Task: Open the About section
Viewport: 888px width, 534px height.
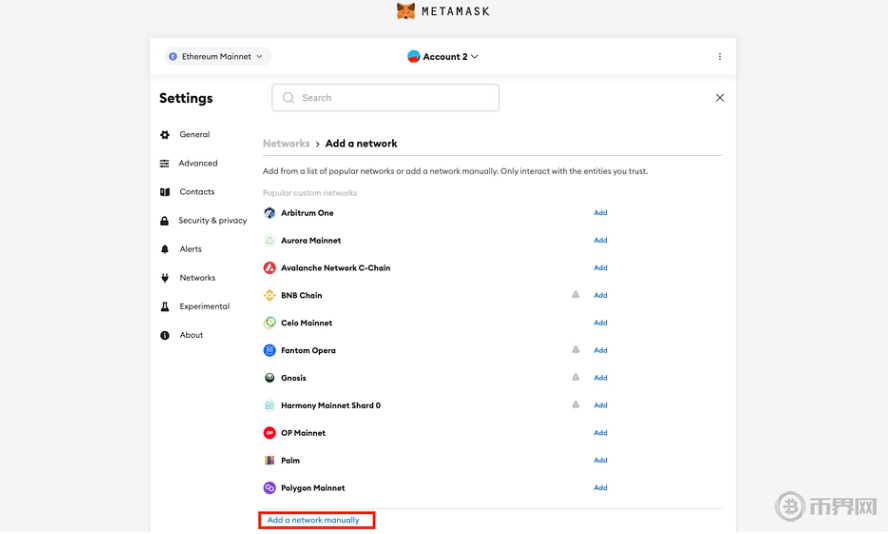Action: pyautogui.click(x=191, y=335)
